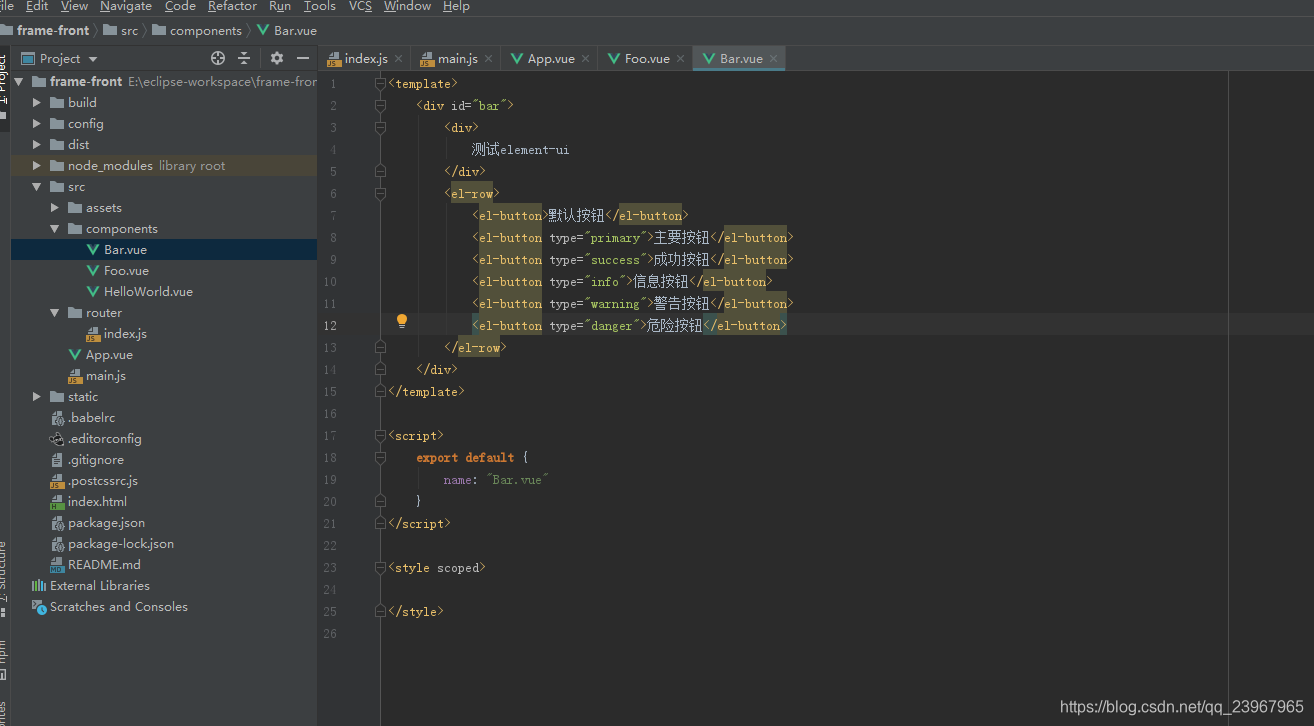Select .postcssrc.js in the tree
The width and height of the screenshot is (1314, 726).
pyautogui.click(x=102, y=481)
